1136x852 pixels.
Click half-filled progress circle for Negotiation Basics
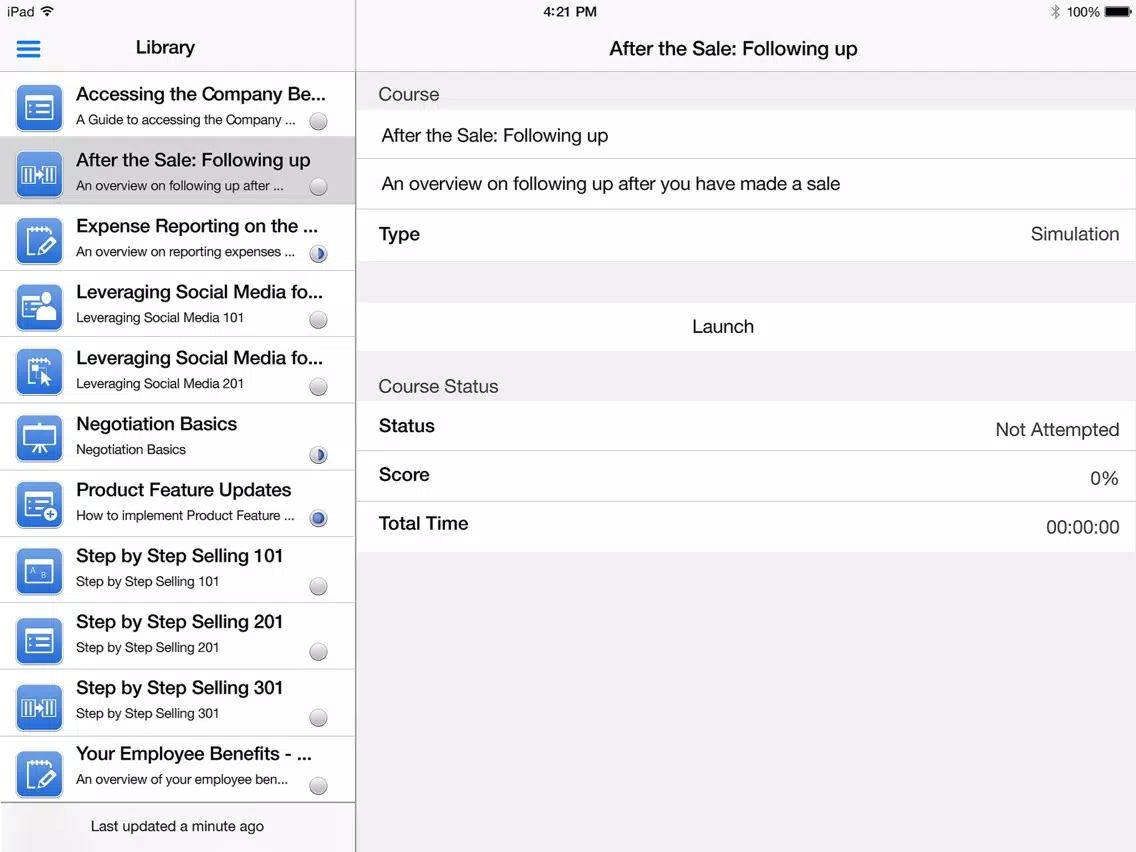coord(318,455)
